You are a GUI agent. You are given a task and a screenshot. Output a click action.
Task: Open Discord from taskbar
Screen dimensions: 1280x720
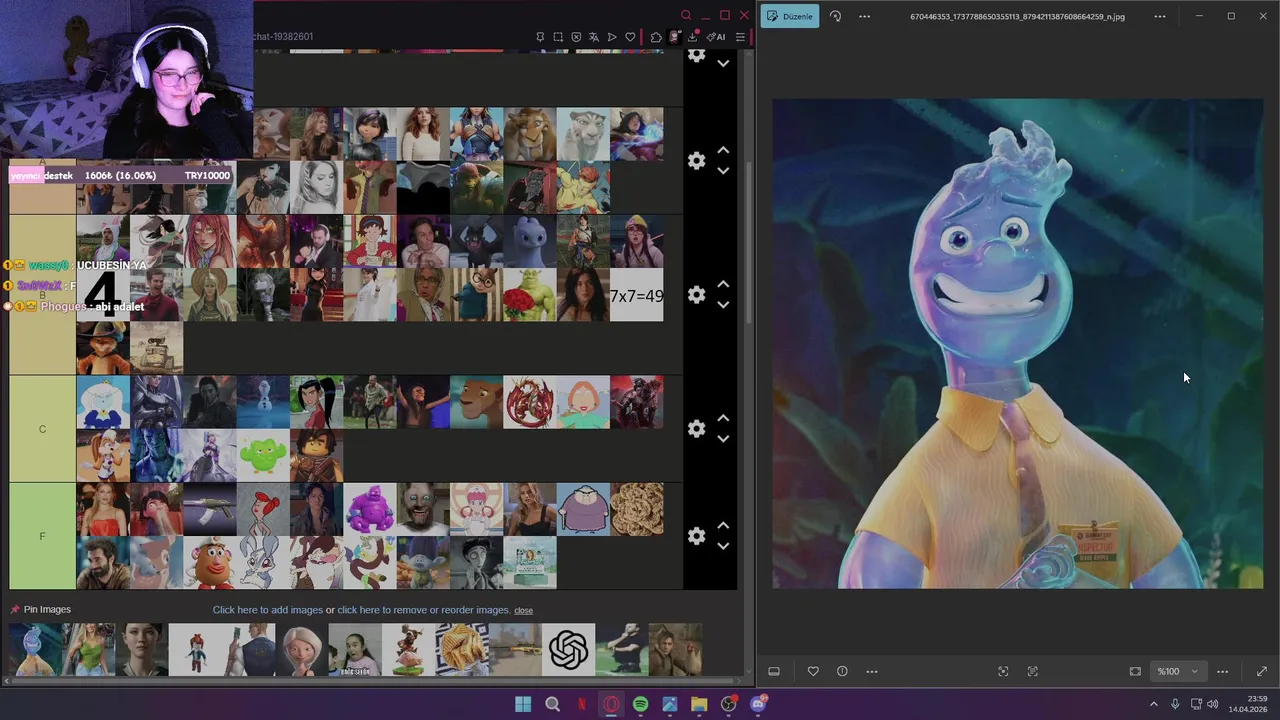[x=758, y=704]
